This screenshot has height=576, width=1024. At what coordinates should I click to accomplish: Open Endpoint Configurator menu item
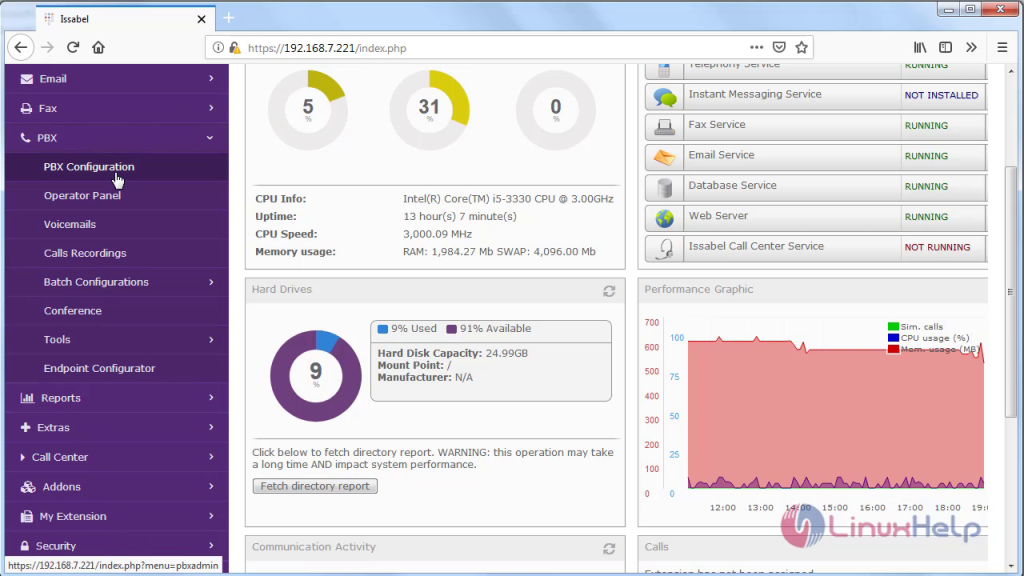click(116, 368)
